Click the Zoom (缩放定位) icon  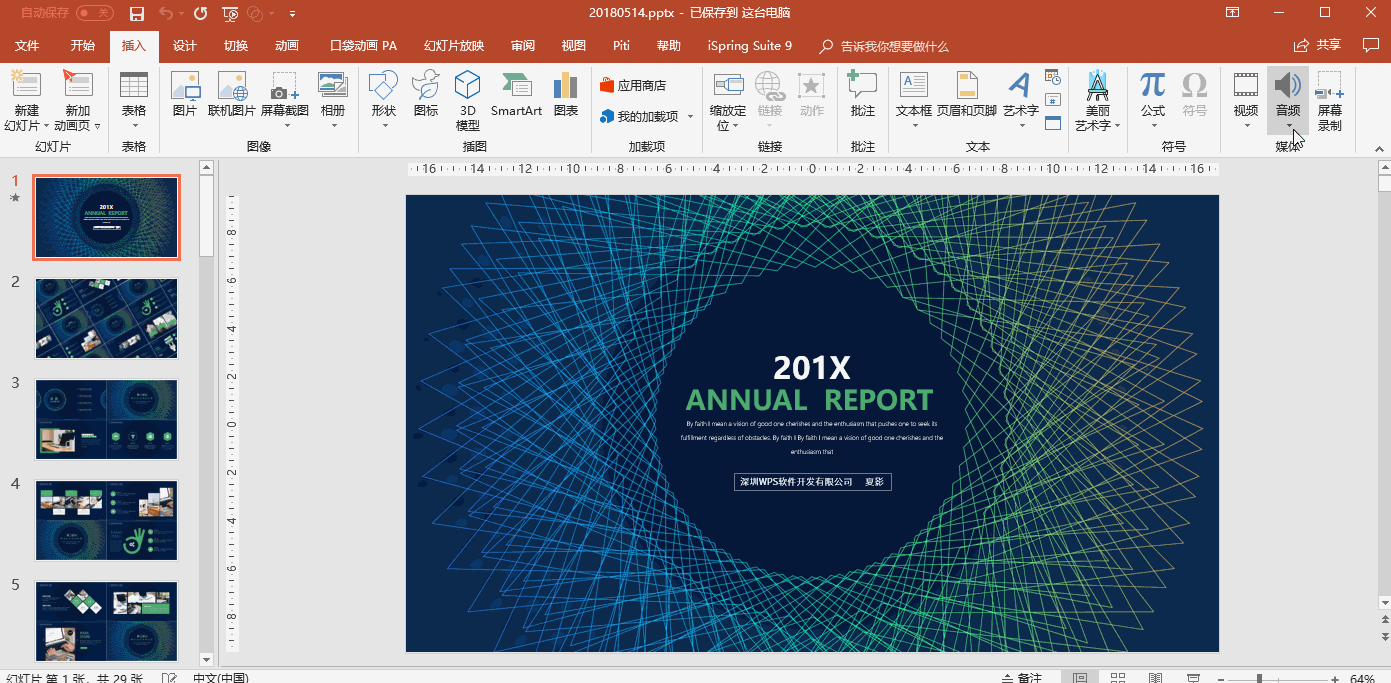727,84
